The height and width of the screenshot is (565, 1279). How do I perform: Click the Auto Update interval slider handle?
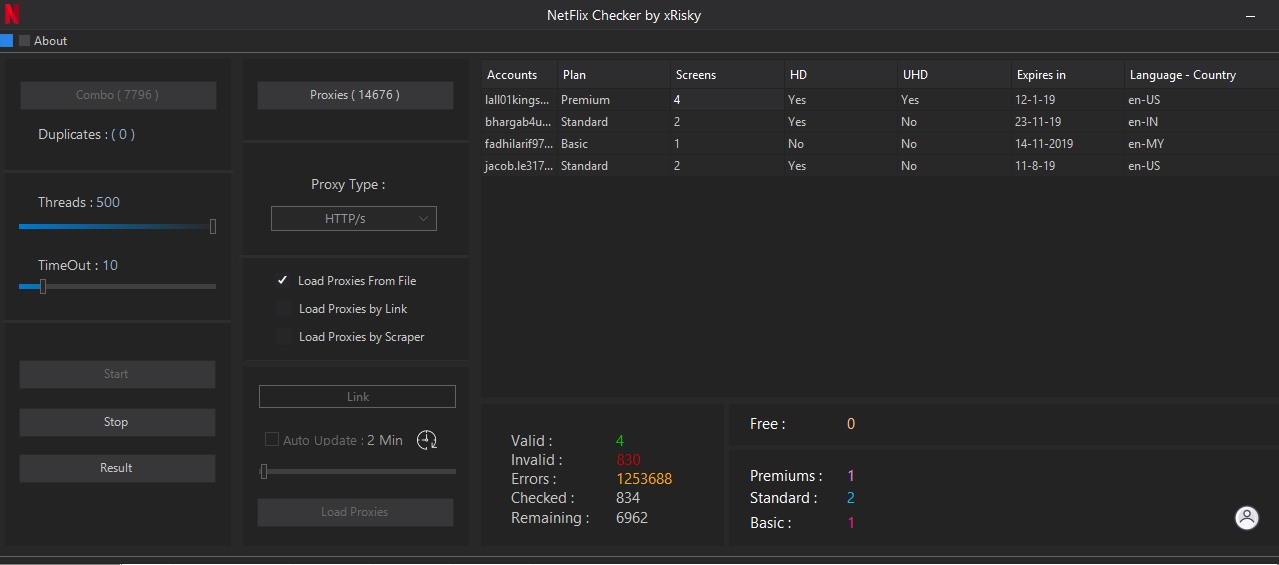[264, 471]
